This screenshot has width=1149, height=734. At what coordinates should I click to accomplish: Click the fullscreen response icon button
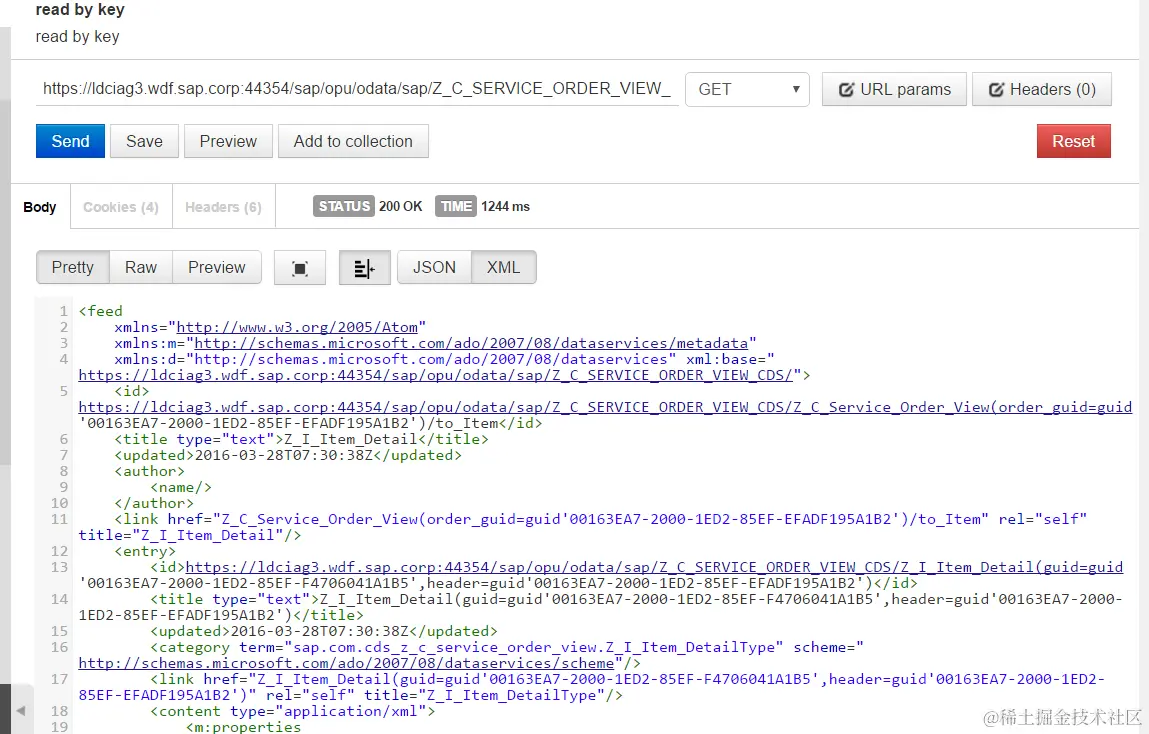click(x=300, y=268)
